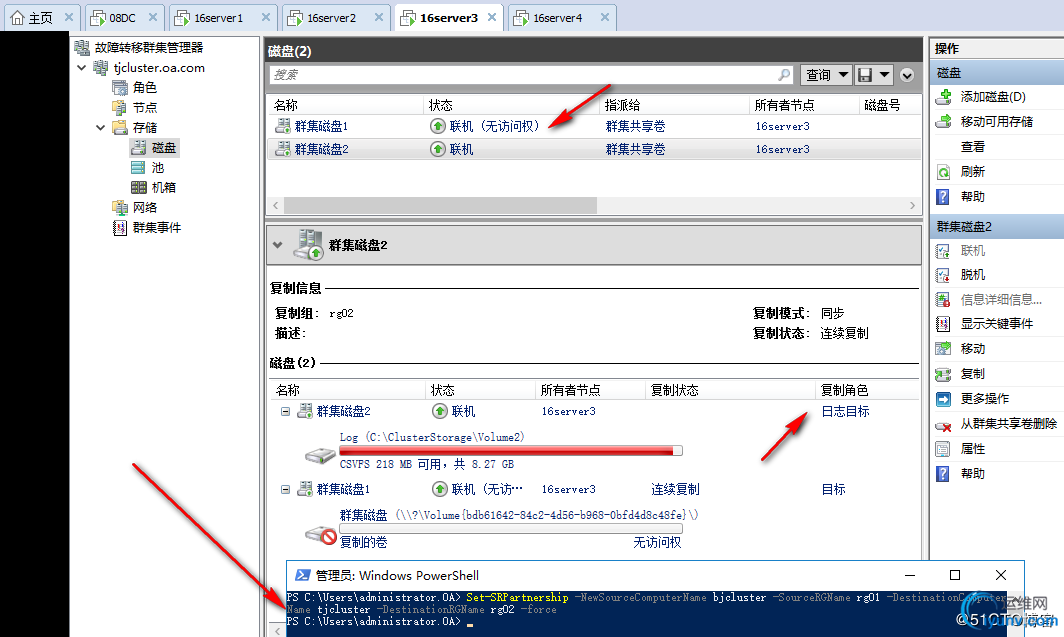Click 显示关键事件 action
This screenshot has width=1064, height=637.
(x=996, y=324)
